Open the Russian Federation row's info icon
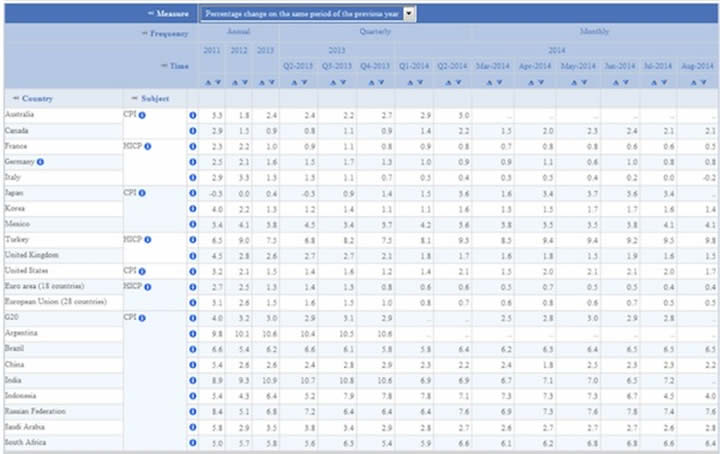The image size is (720, 454). [193, 412]
